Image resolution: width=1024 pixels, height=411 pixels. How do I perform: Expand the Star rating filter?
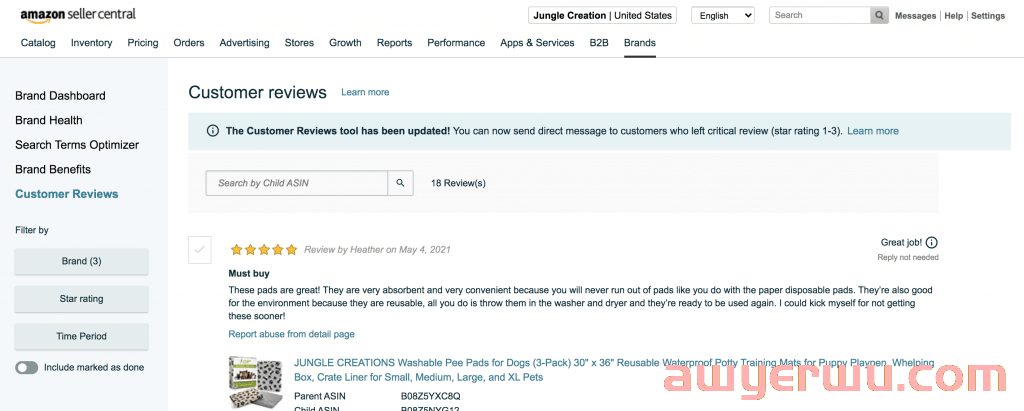[x=82, y=299]
